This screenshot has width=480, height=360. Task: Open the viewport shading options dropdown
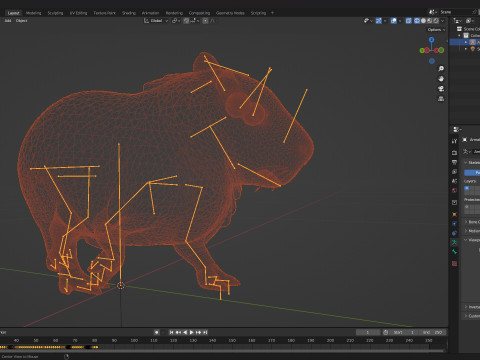point(443,21)
